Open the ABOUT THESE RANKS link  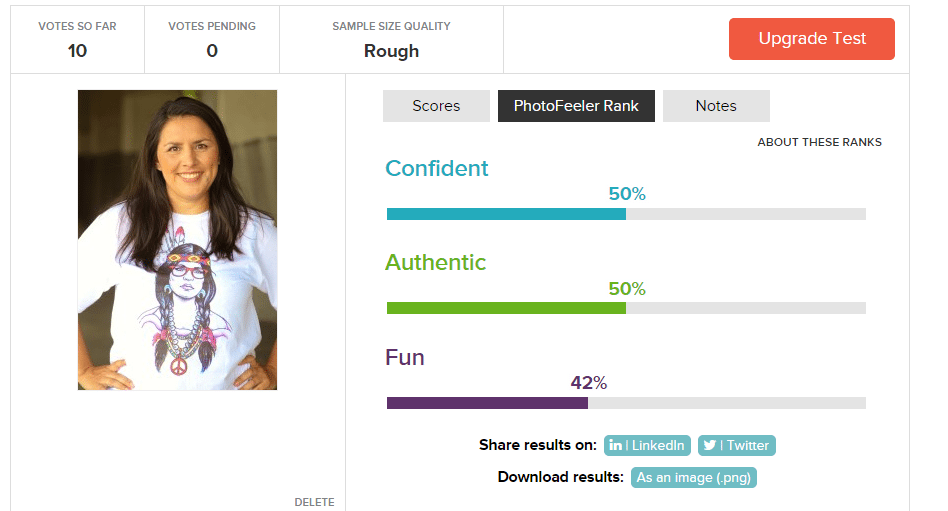click(x=819, y=142)
